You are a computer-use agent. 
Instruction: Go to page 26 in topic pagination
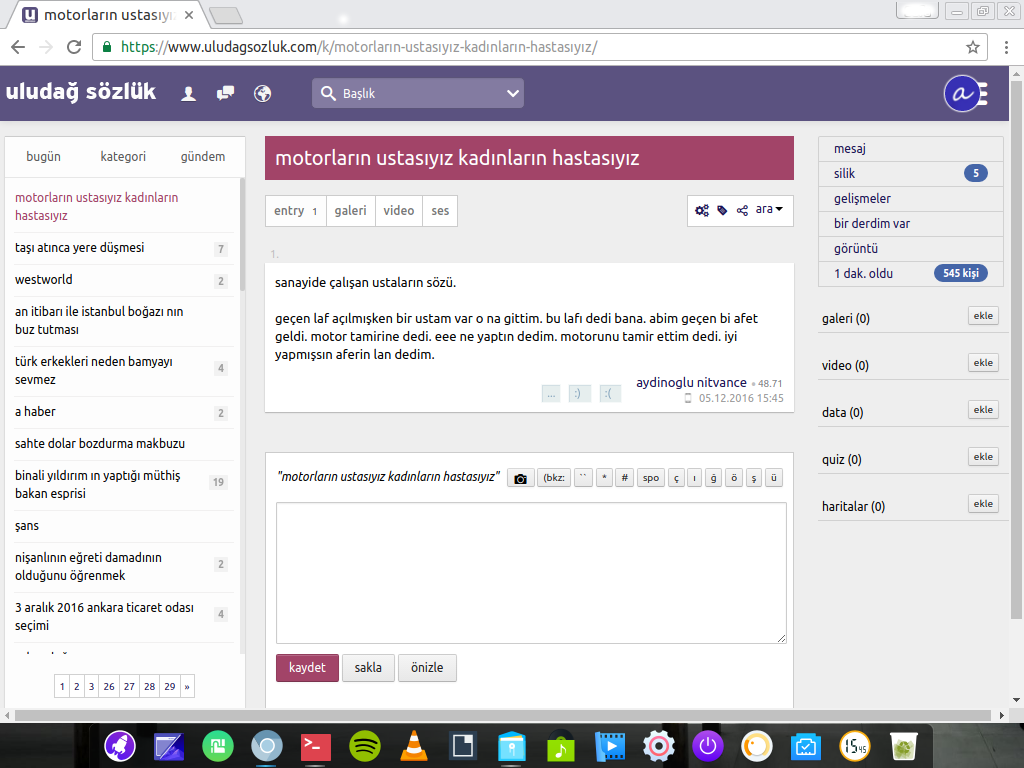[x=109, y=686]
